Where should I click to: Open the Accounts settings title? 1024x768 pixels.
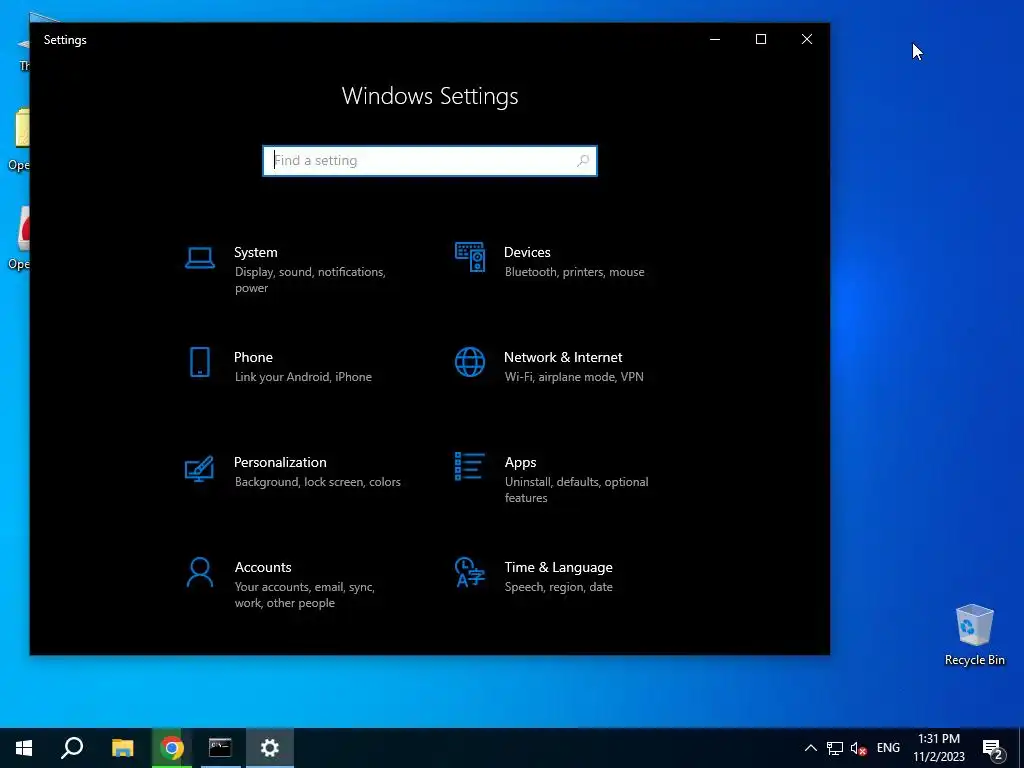tap(263, 568)
